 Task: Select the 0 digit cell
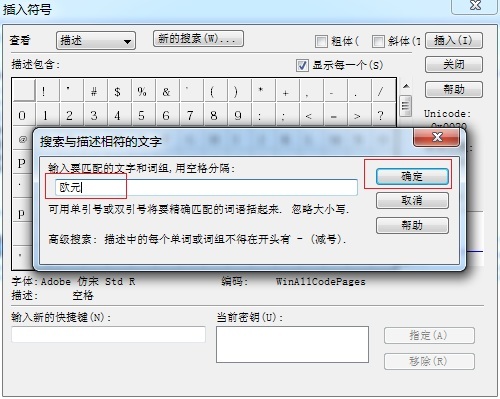point(23,114)
